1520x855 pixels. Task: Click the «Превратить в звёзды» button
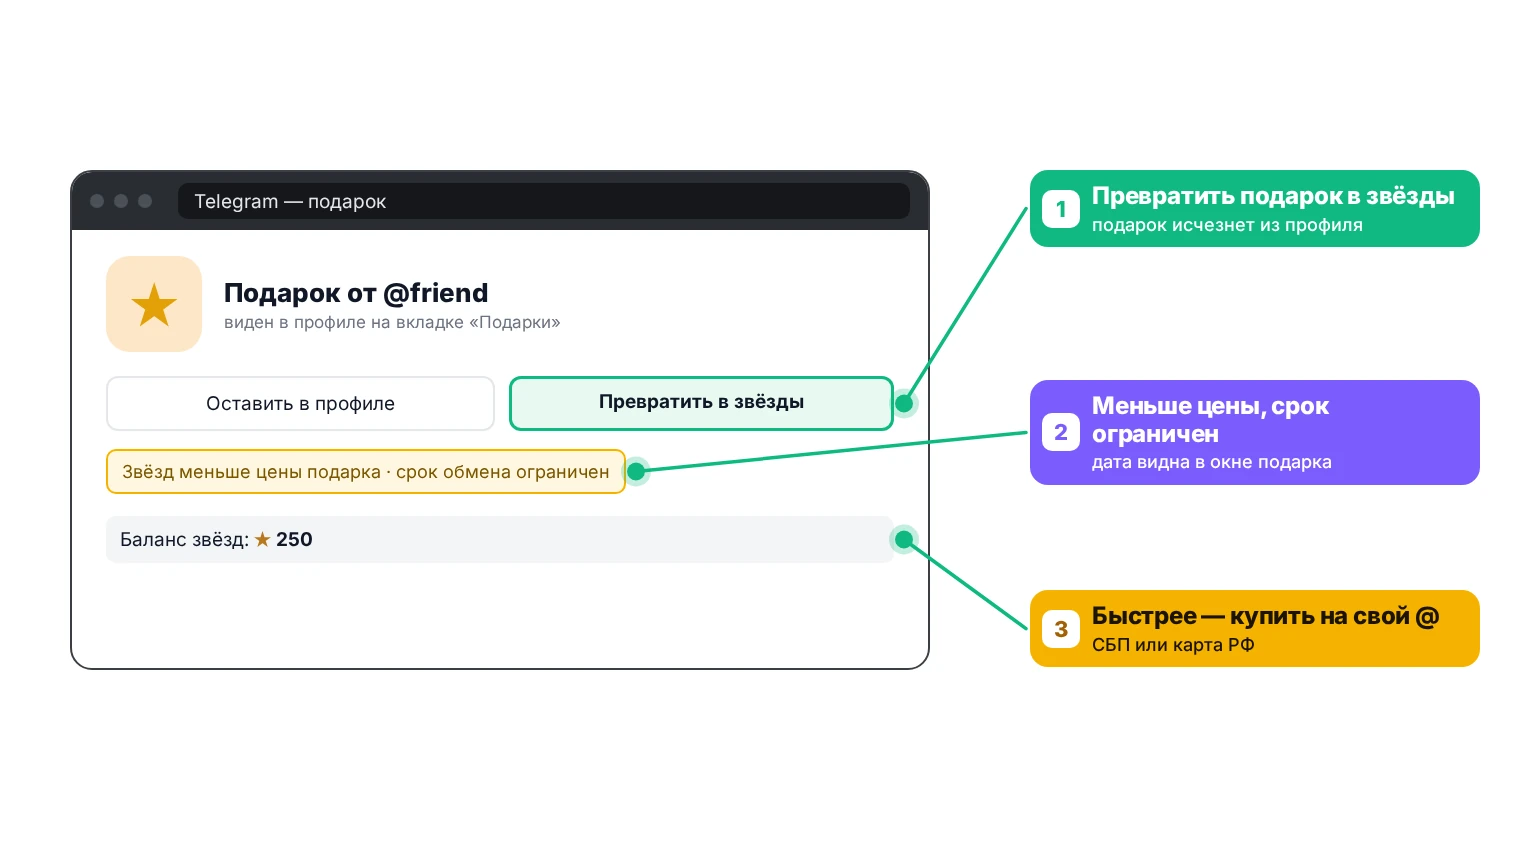tap(701, 403)
